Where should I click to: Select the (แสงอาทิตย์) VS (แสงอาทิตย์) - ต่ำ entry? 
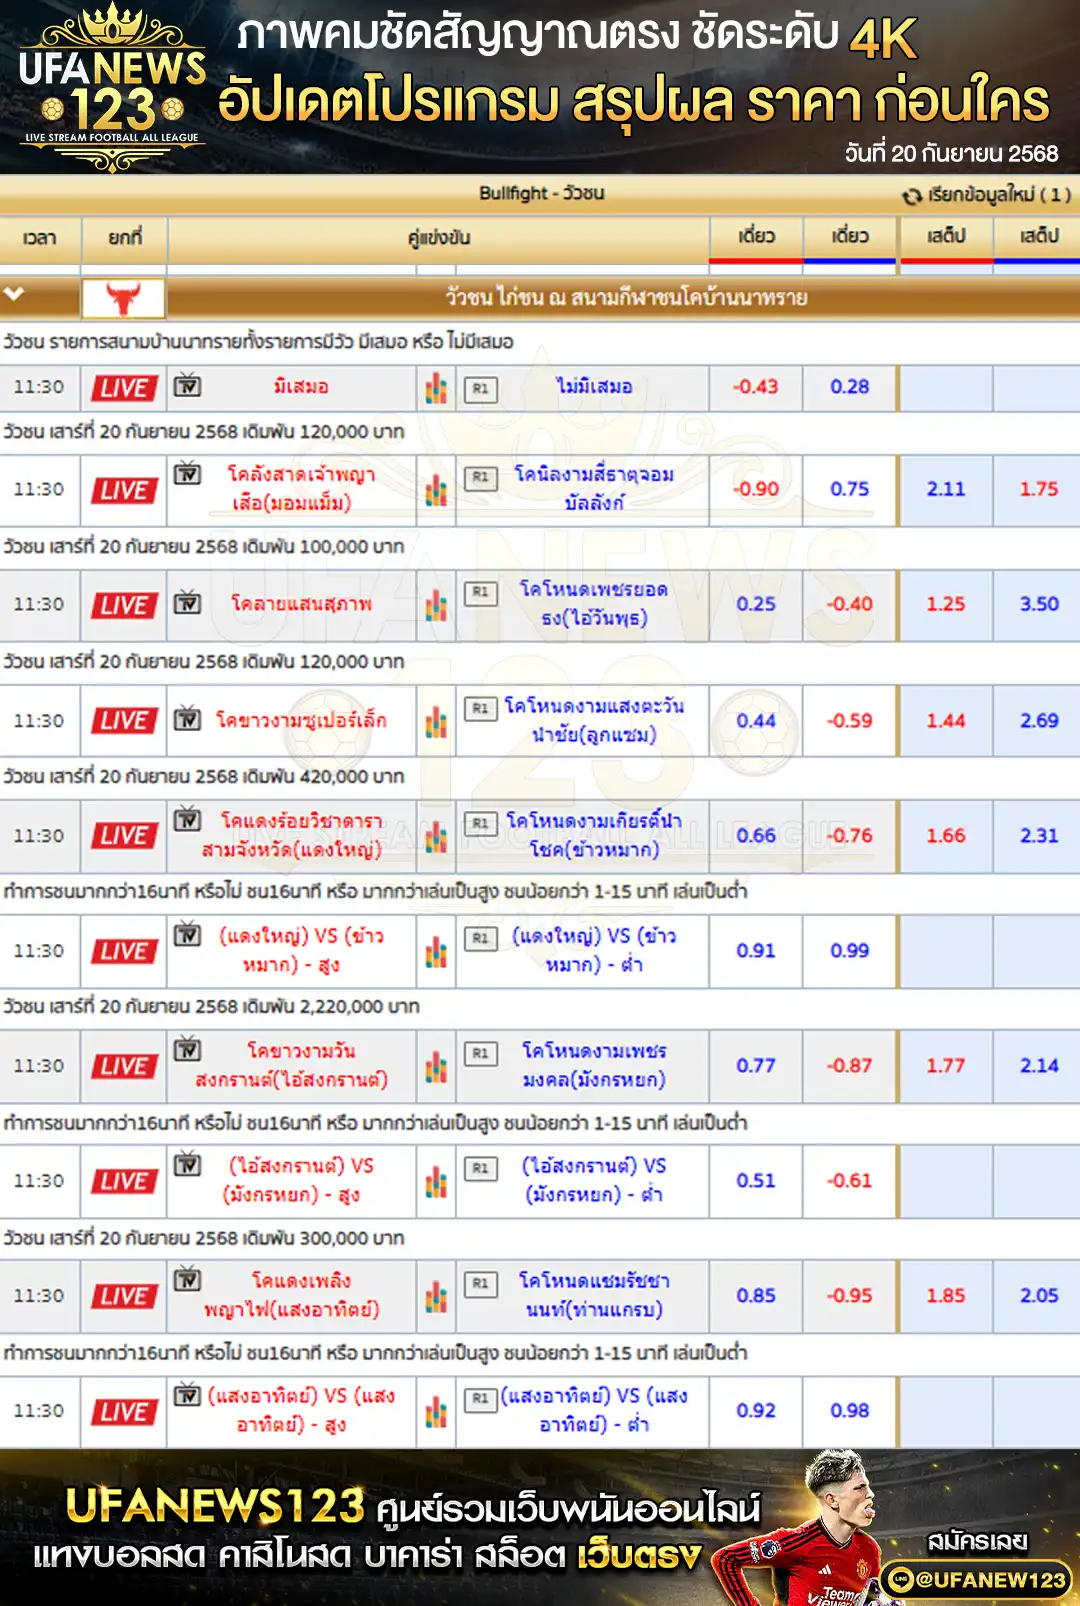coord(594,1410)
